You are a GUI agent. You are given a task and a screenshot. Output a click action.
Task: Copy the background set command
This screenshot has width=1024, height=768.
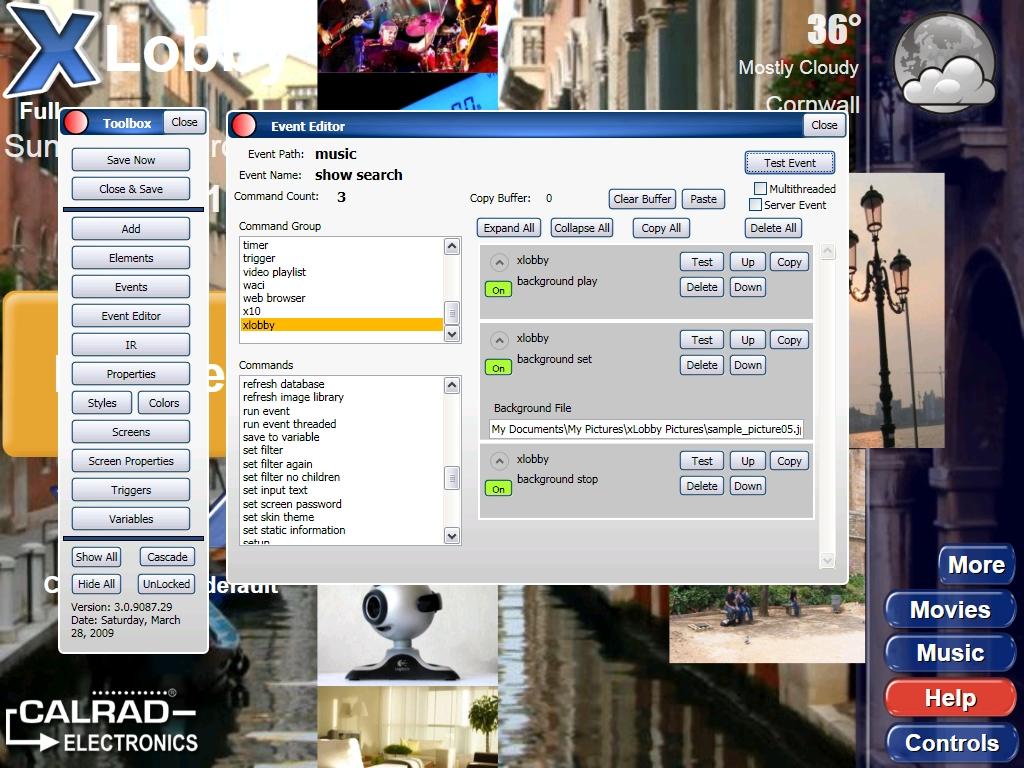point(789,340)
